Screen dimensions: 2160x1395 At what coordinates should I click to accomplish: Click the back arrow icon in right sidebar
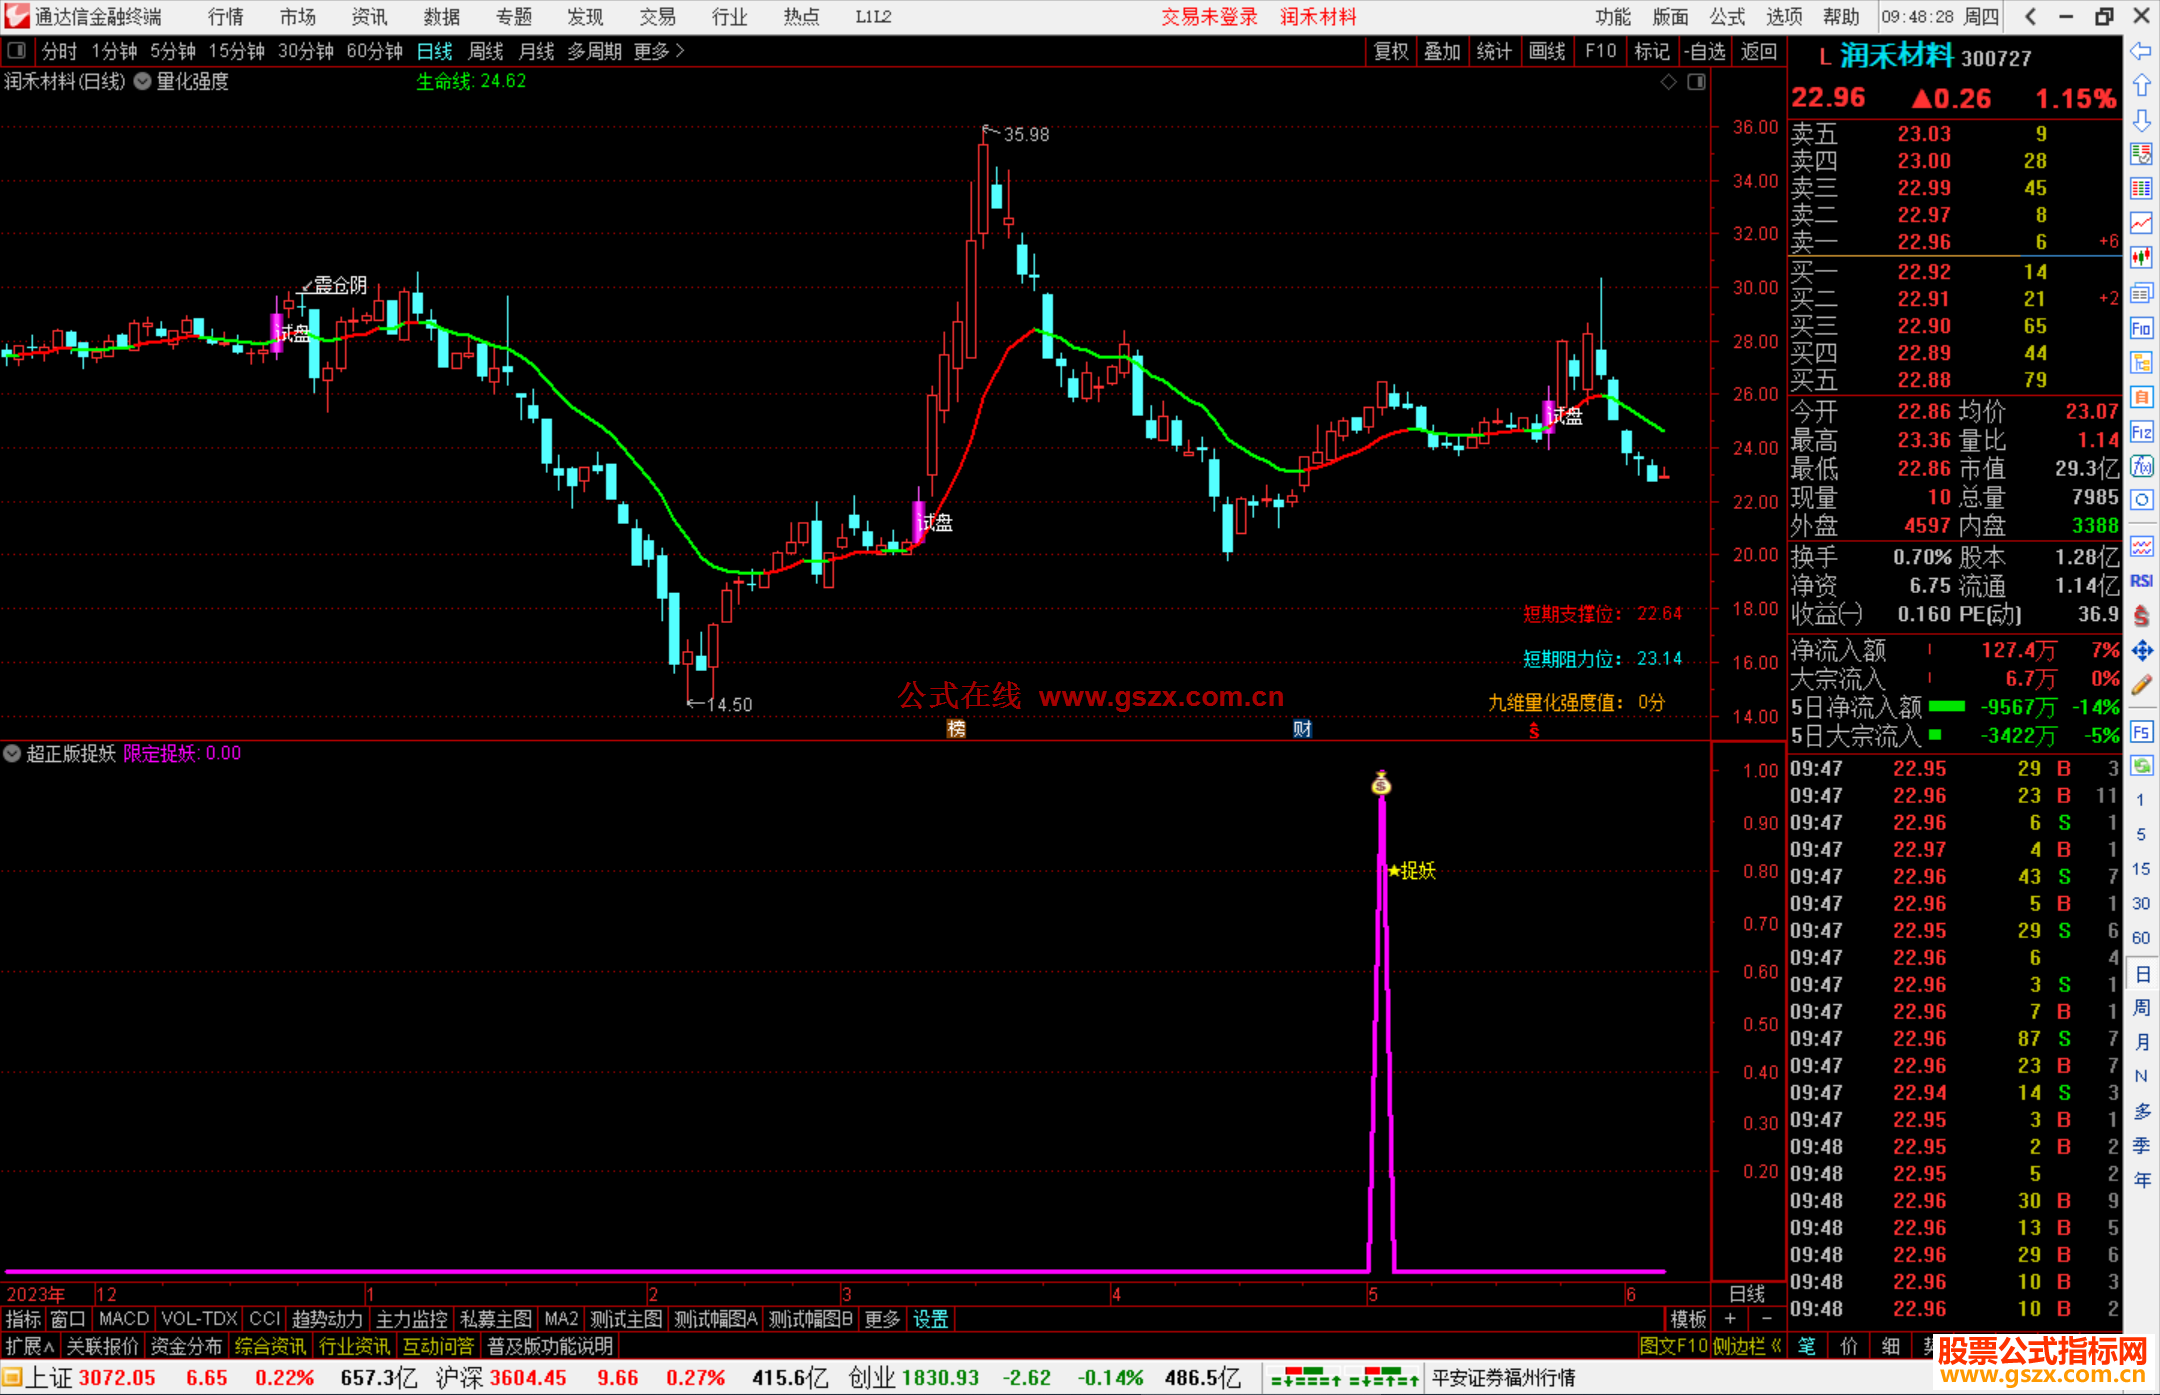[2141, 51]
